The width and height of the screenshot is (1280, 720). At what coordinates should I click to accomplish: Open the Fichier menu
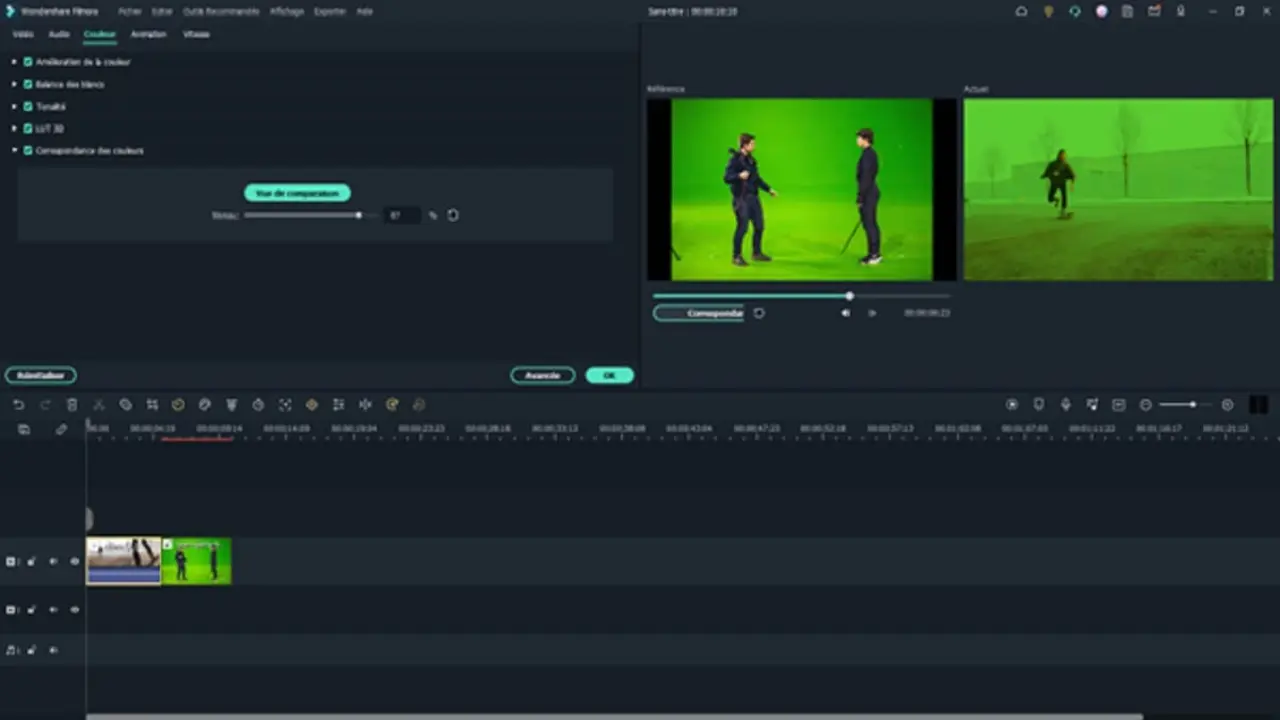coord(130,11)
